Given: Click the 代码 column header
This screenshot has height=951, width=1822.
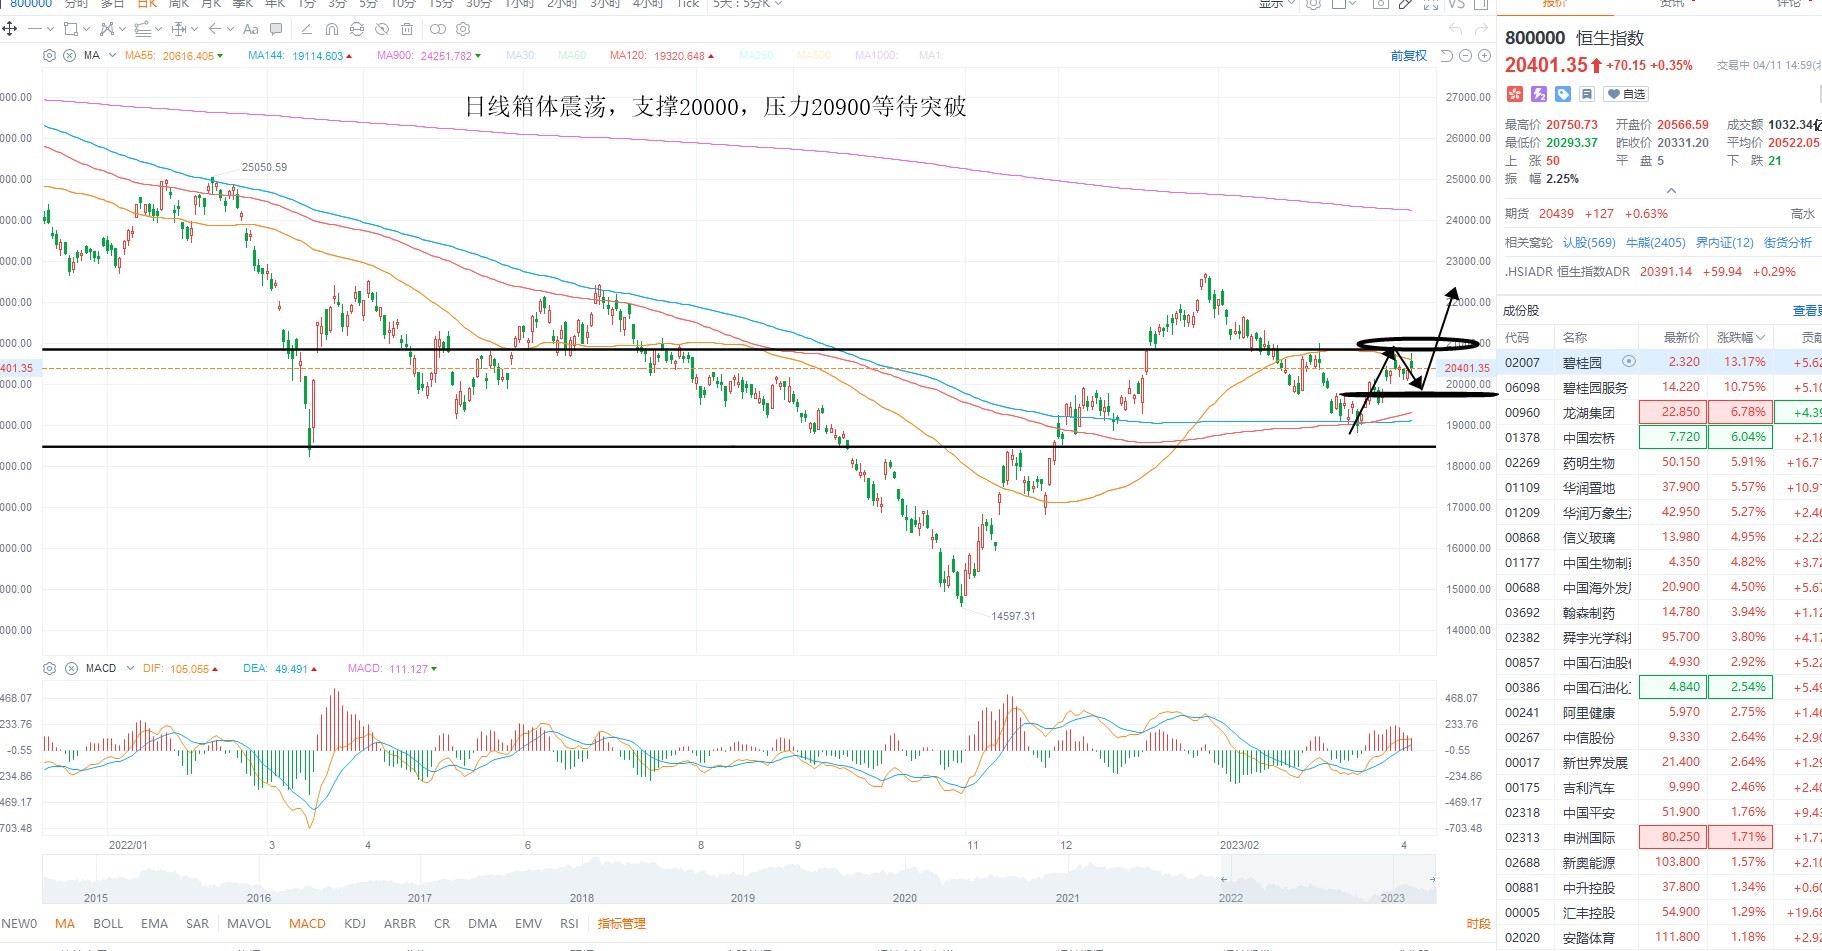Looking at the screenshot, I should tap(1517, 337).
